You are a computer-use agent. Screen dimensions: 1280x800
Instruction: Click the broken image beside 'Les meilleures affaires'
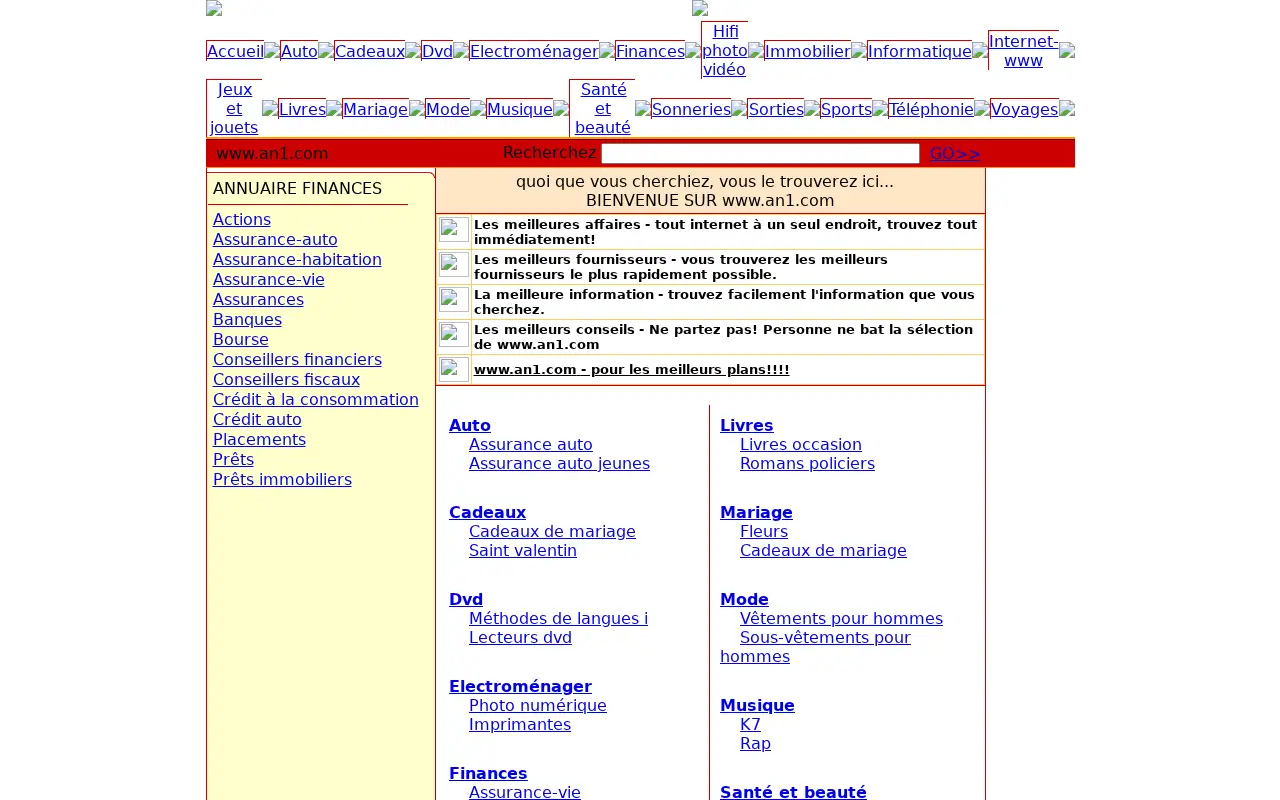point(454,230)
